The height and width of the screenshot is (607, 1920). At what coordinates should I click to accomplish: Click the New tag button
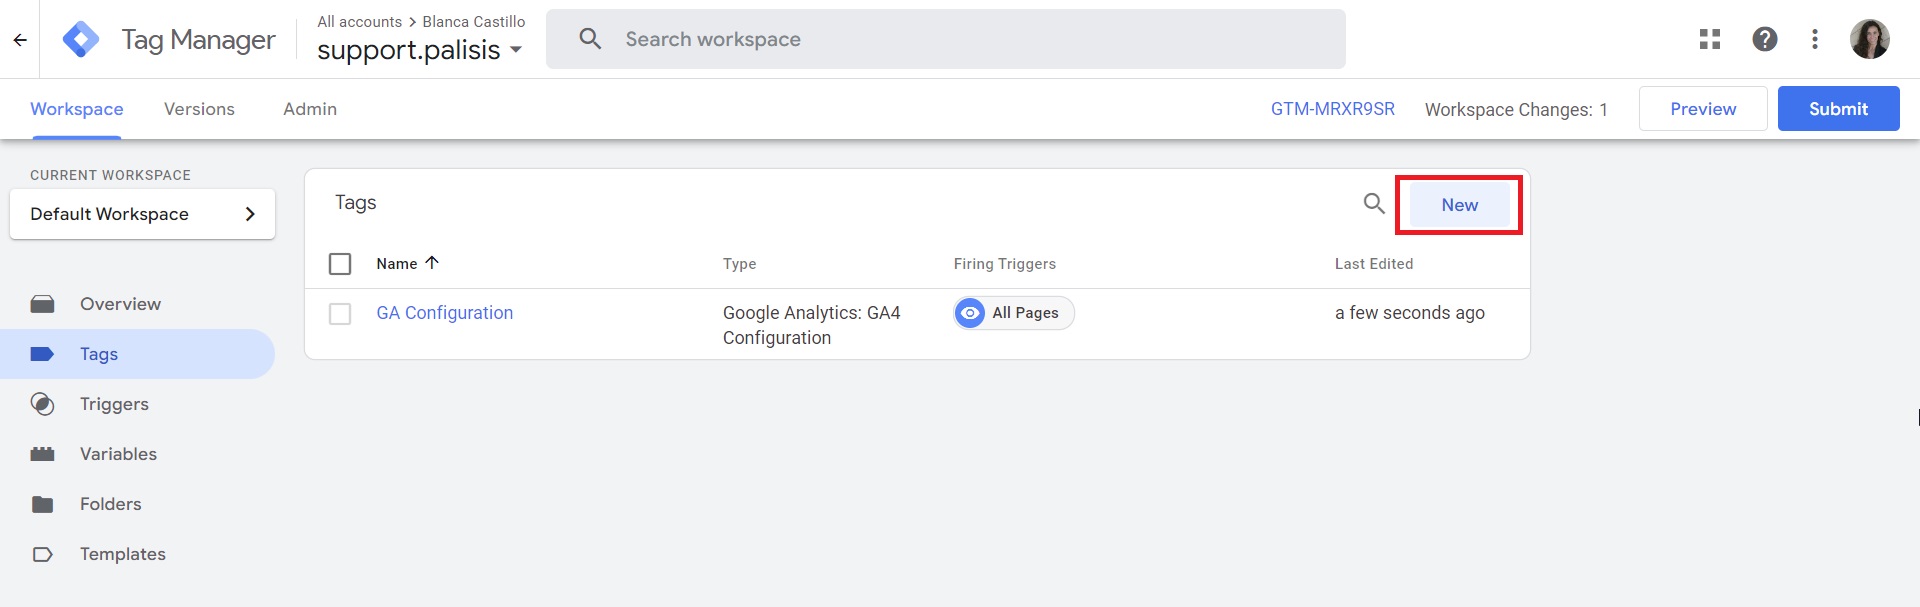click(1459, 205)
